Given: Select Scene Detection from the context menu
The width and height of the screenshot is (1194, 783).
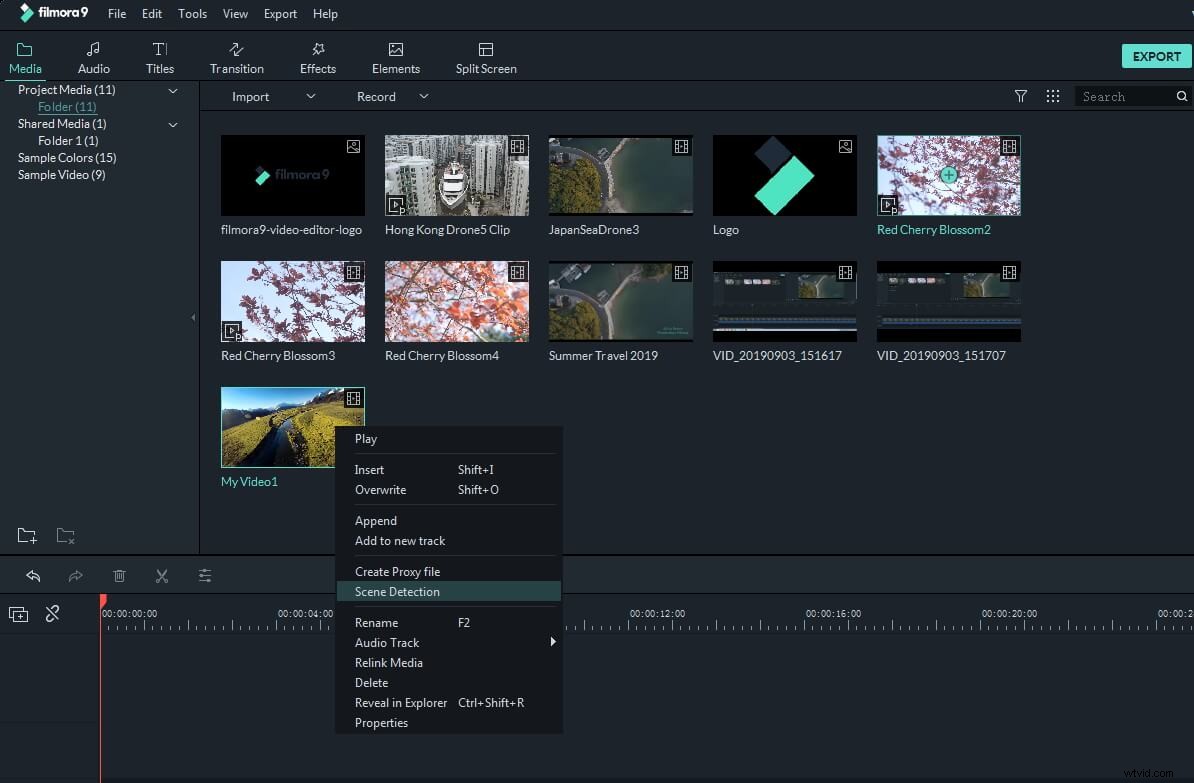Looking at the screenshot, I should (x=397, y=591).
